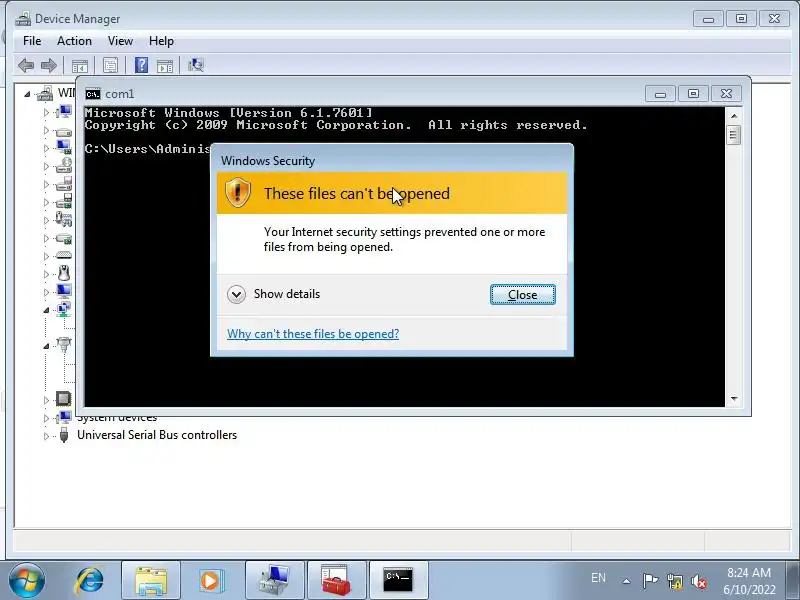The image size is (800, 600).
Task: Open the Action menu
Action: coord(74,41)
